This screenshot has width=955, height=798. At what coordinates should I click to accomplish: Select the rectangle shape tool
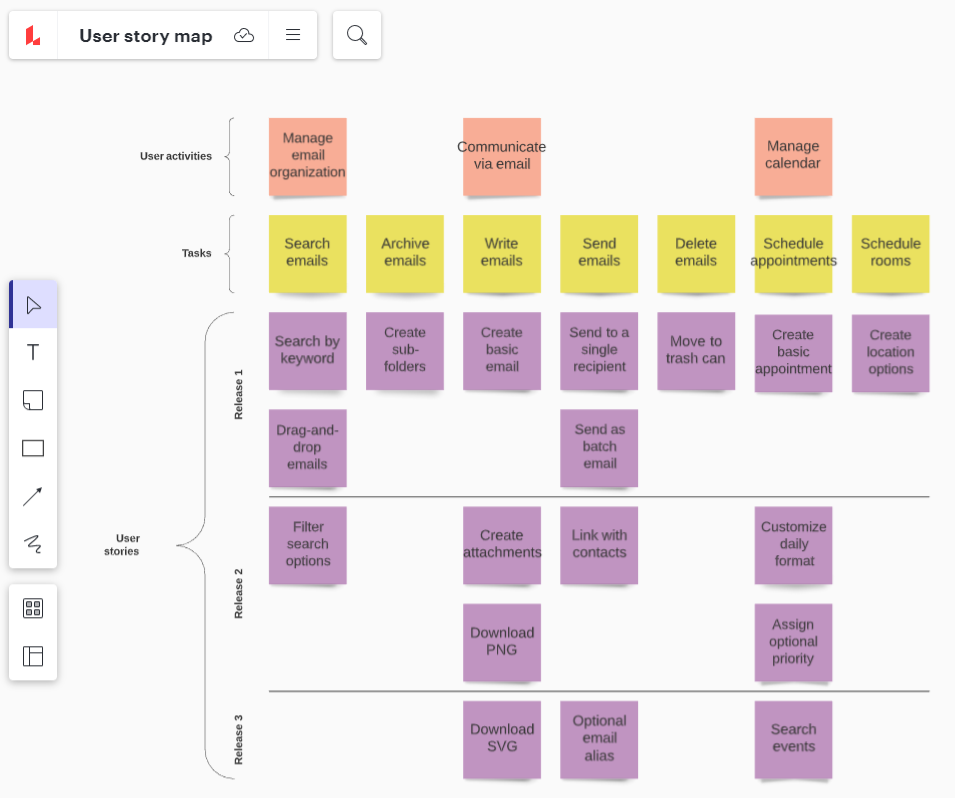[33, 448]
